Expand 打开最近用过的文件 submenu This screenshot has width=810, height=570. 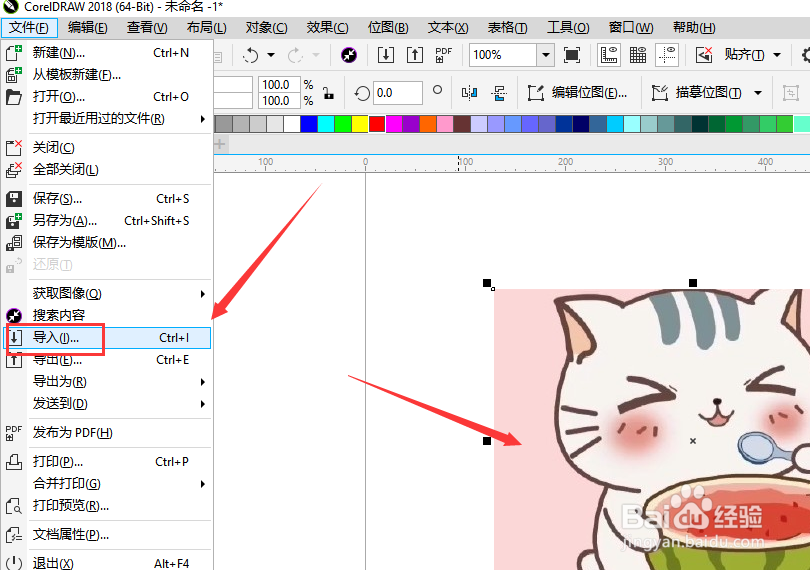point(202,119)
